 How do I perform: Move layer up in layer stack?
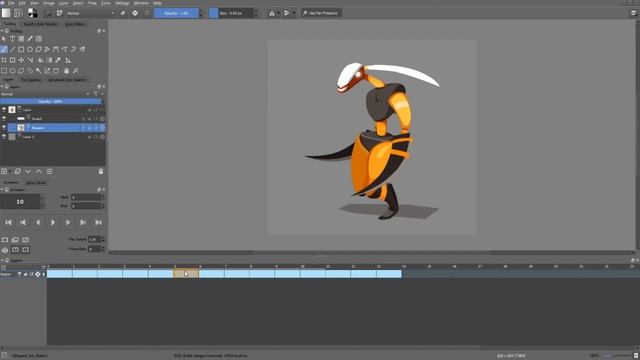[39, 171]
